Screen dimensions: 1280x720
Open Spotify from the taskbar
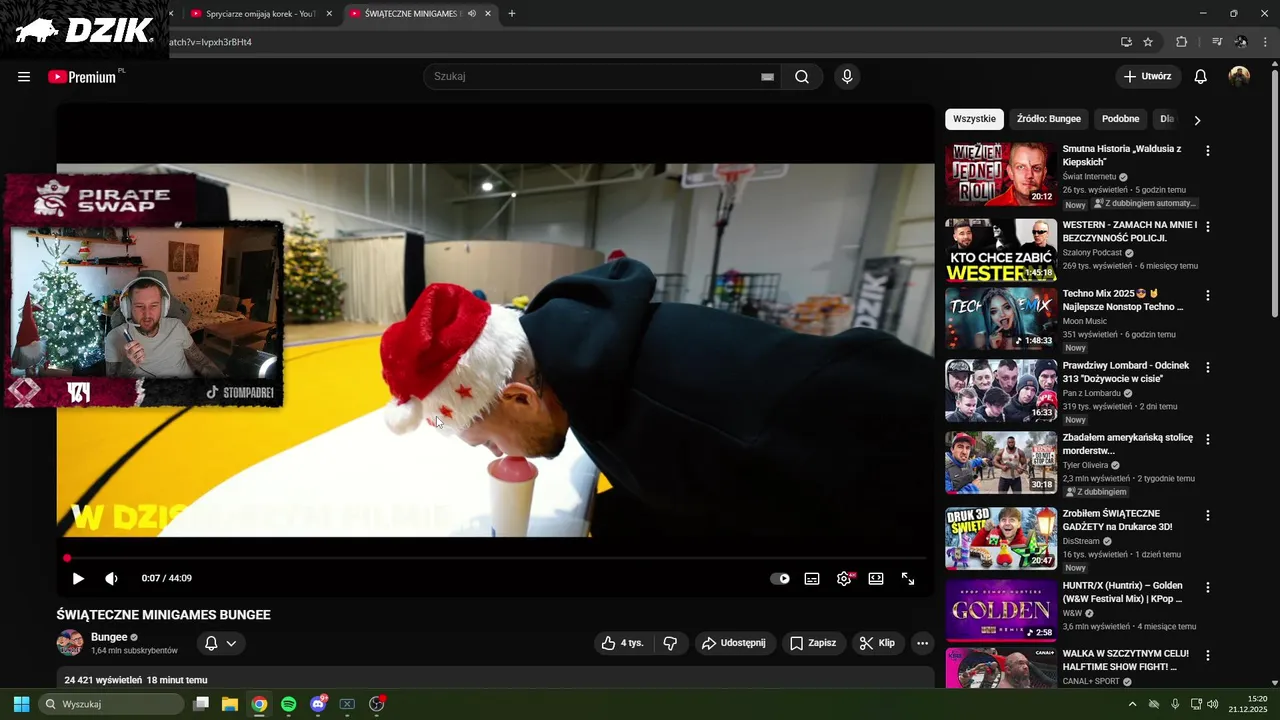[x=289, y=704]
